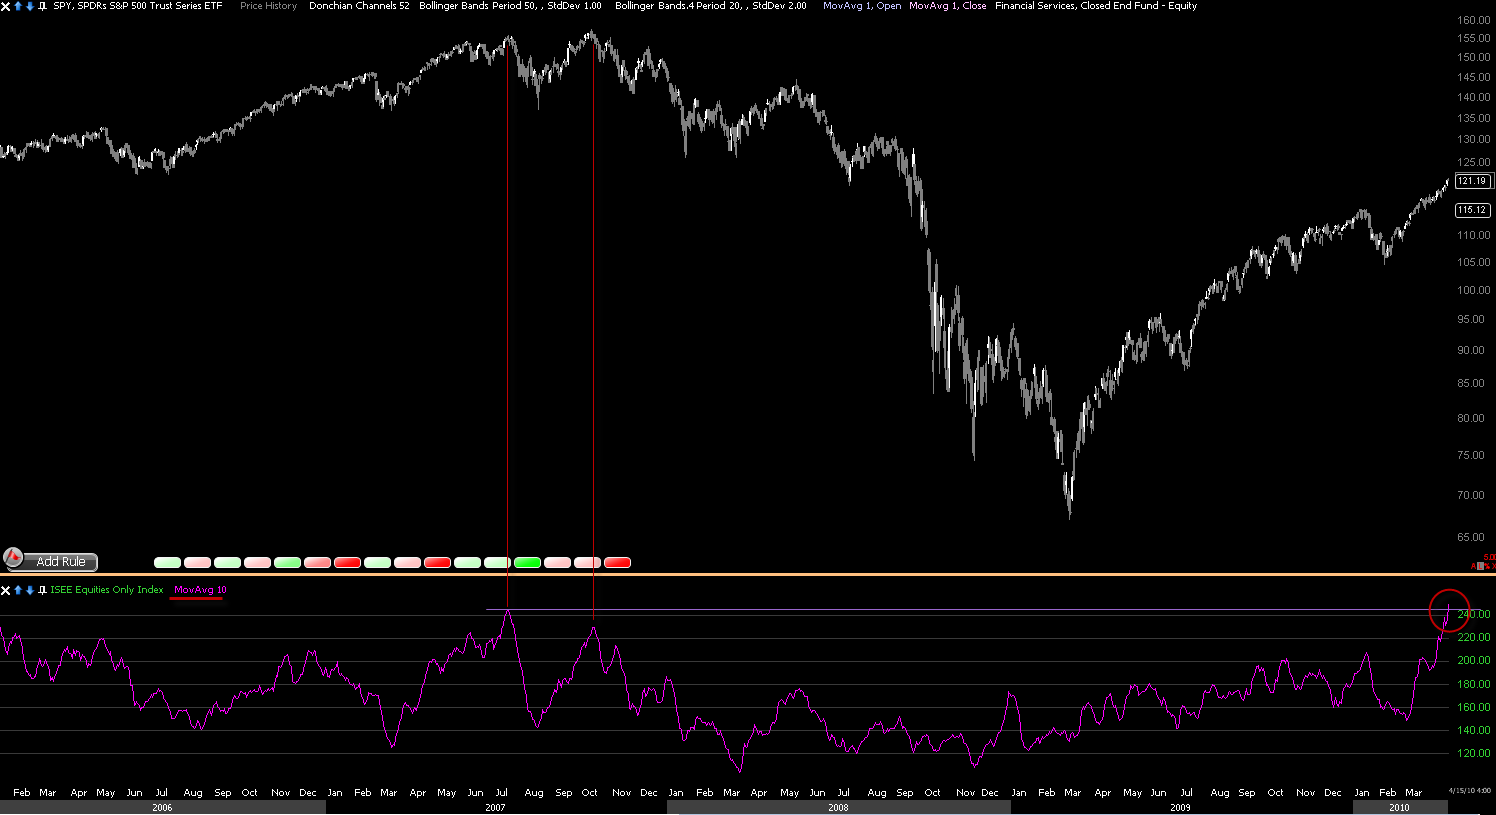Select the MovAvg 1, Open indicator label
Image resolution: width=1496 pixels, height=815 pixels.
pos(862,6)
